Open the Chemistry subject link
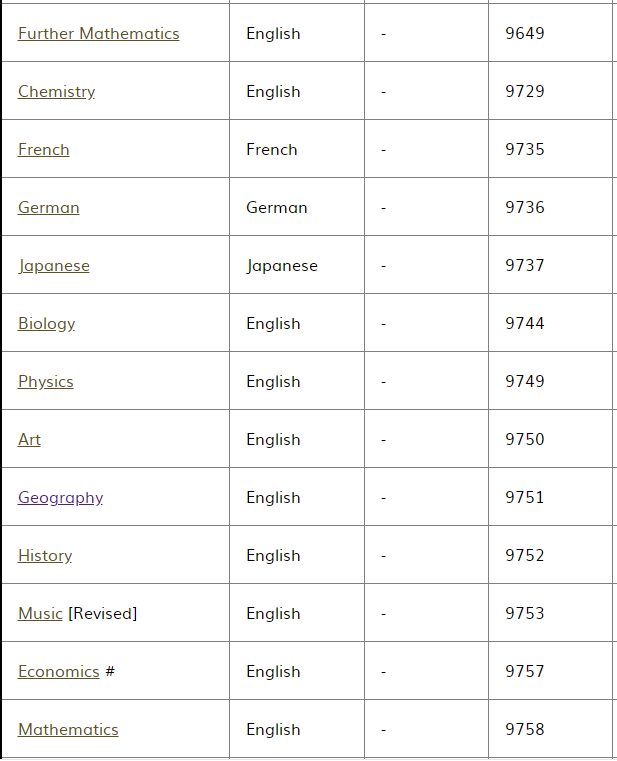This screenshot has width=617, height=761. (x=56, y=92)
